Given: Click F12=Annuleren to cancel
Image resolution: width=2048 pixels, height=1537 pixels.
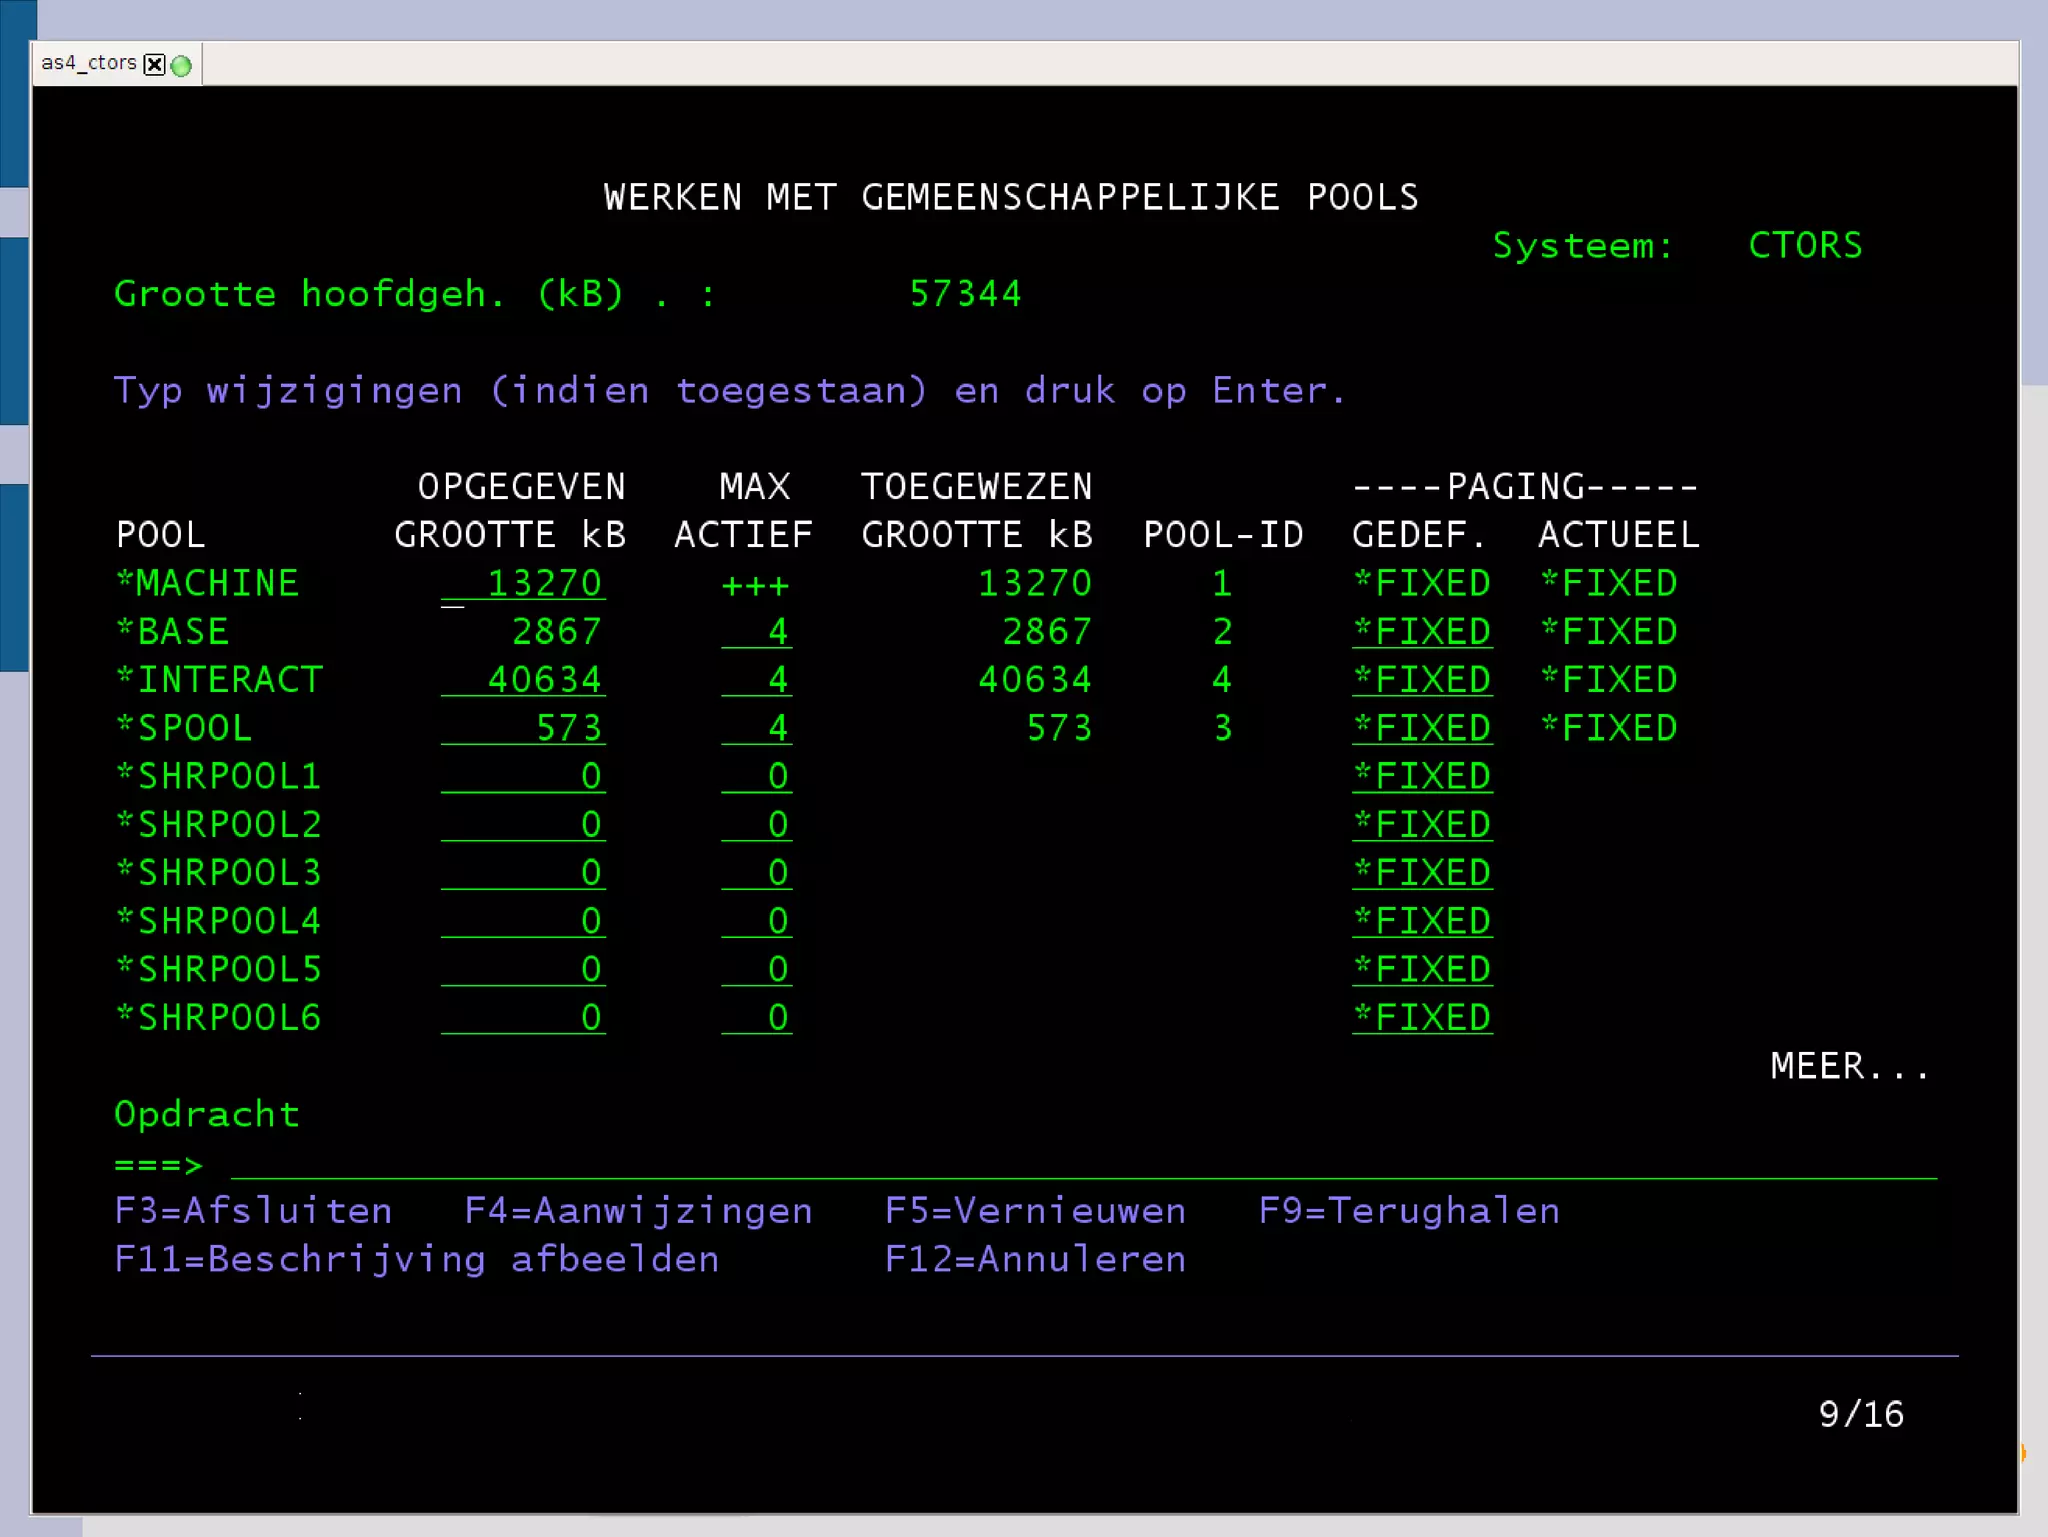Looking at the screenshot, I should coord(1035,1260).
